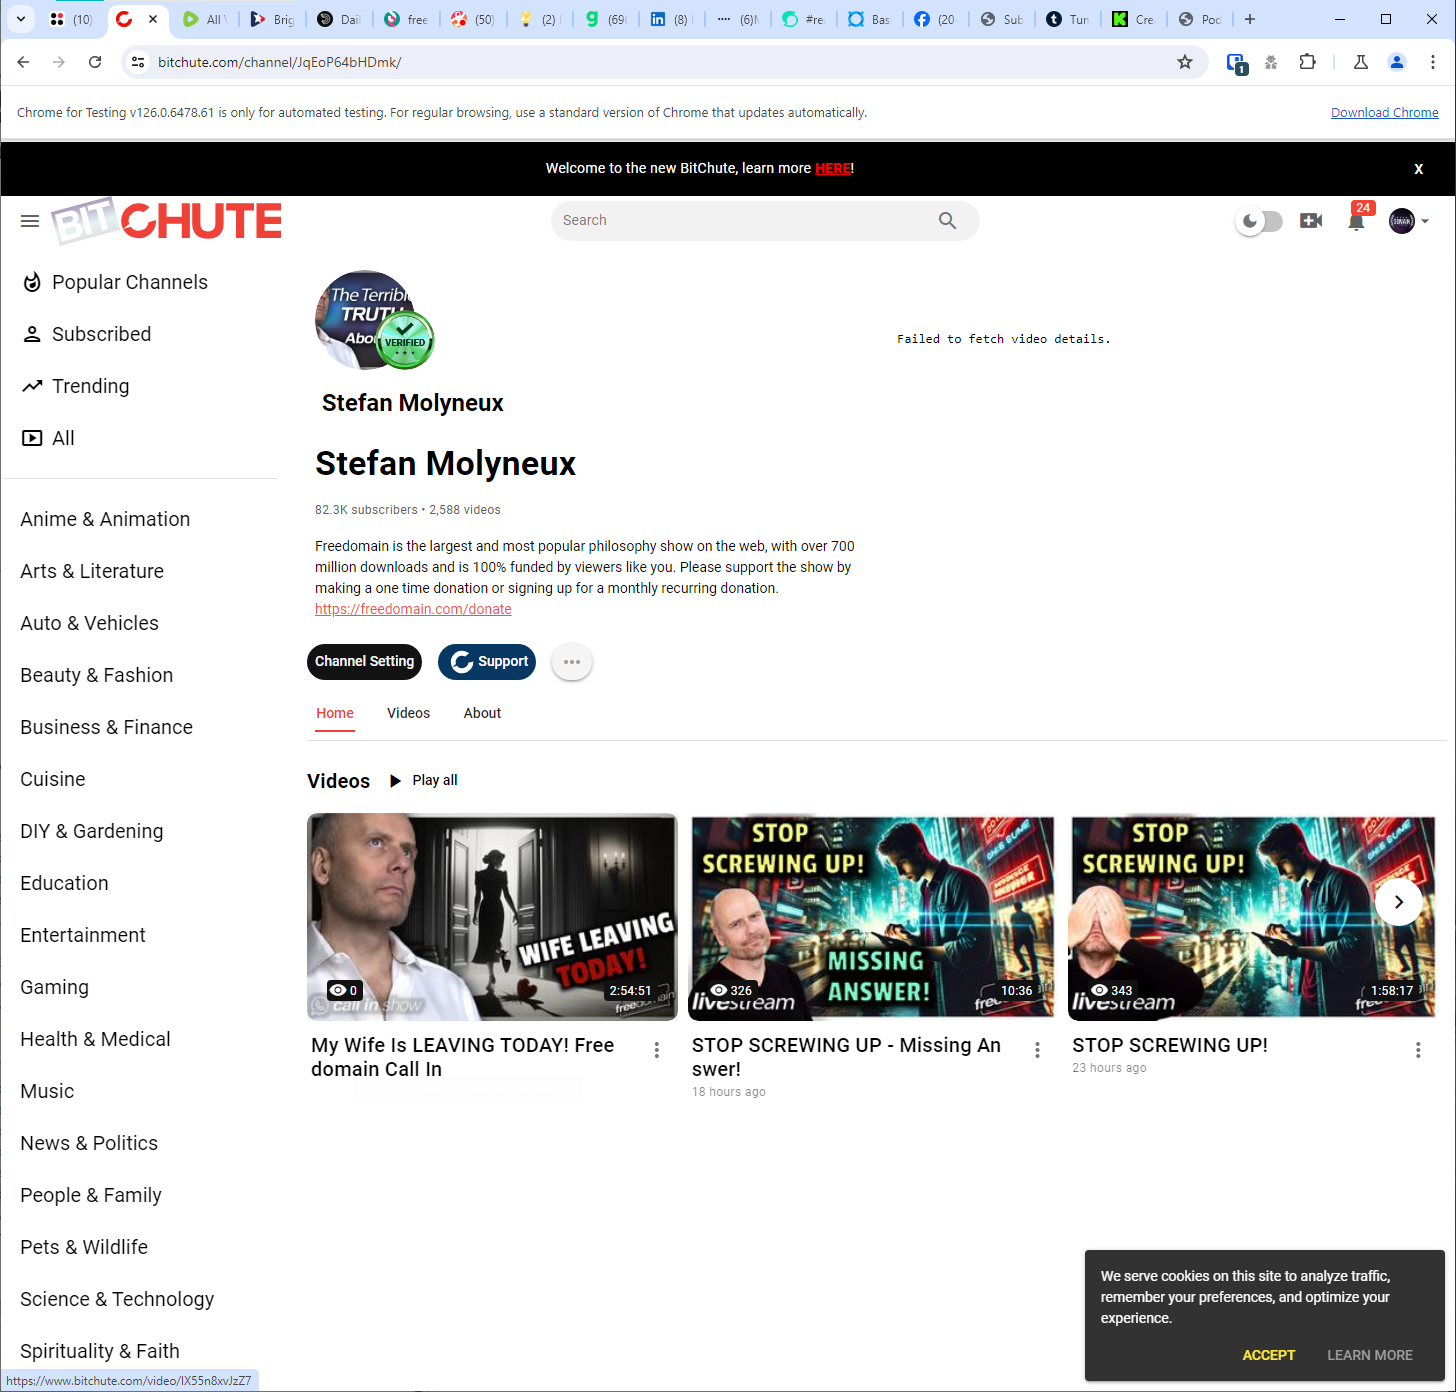Screen dimensions: 1456x1392
Task: Open 'Missing Answer' video thumbnail
Action: (x=872, y=917)
